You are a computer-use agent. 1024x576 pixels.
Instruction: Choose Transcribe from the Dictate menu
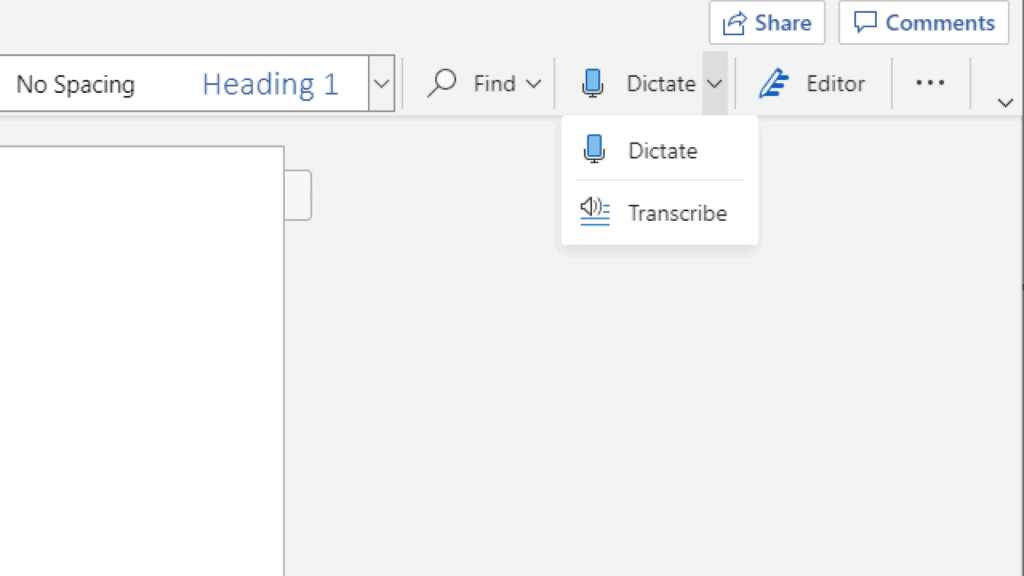tap(678, 212)
